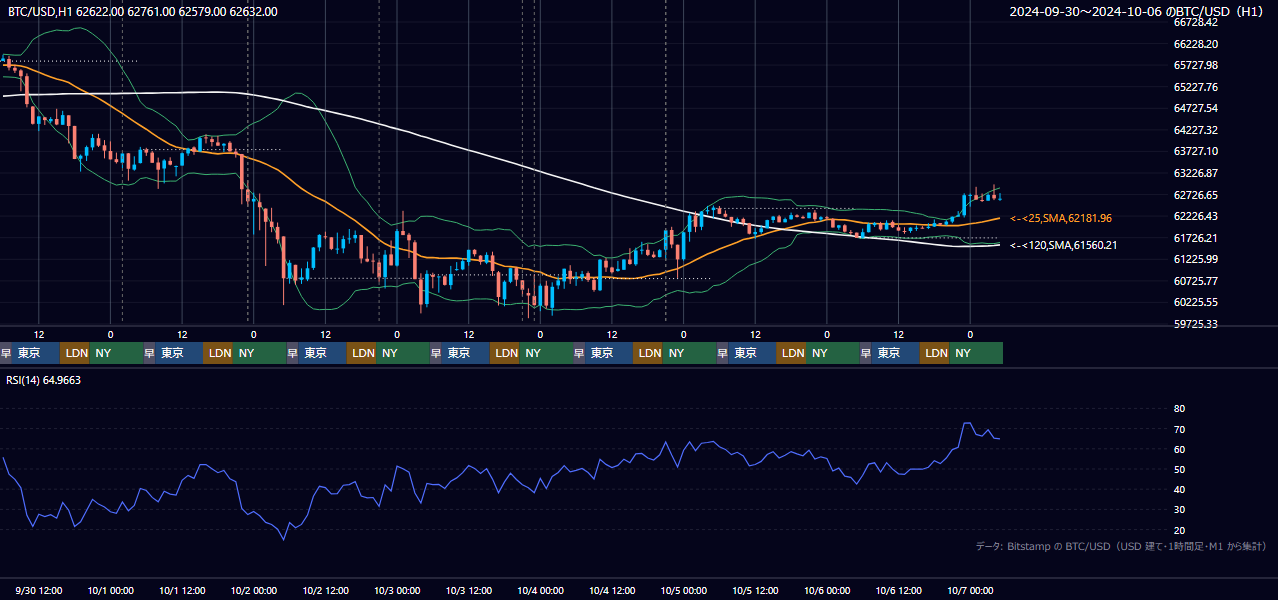This screenshot has width=1278, height=600.
Task: Click the RSI axis value 50
Action: coord(1179,469)
